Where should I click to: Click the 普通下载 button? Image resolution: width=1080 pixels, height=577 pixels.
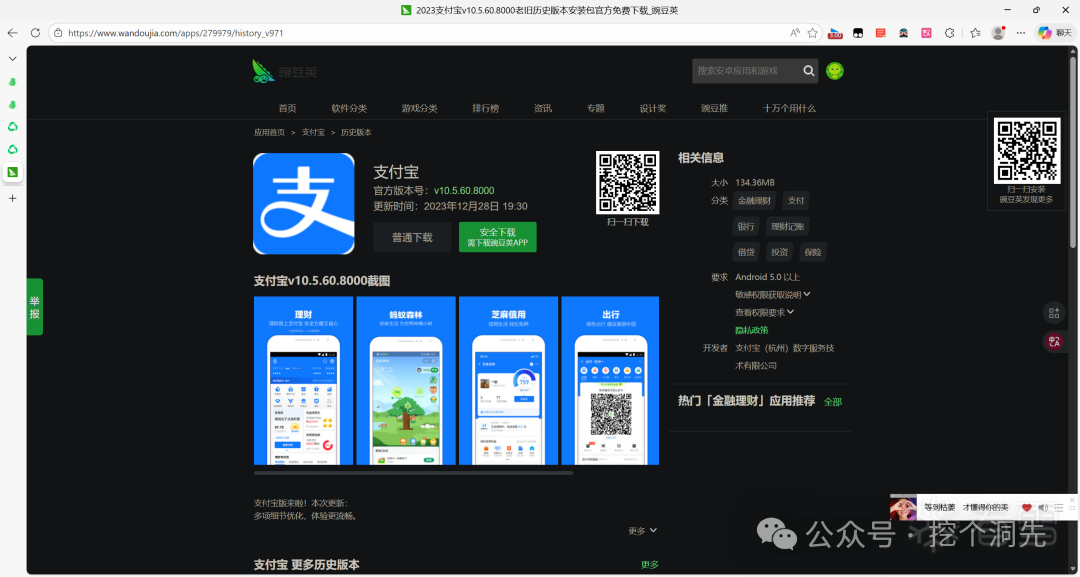click(413, 237)
